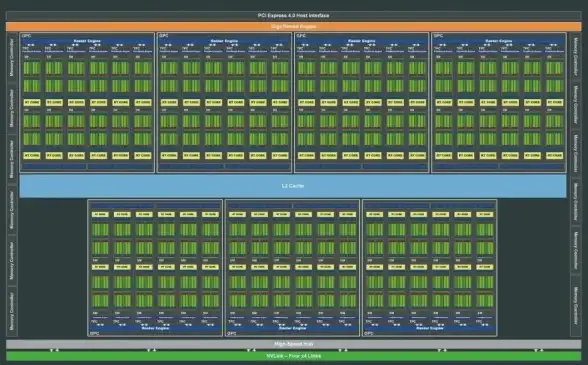Select Raster Engine in the top-left GPC
This screenshot has width=588, height=365.
pyautogui.click(x=87, y=41)
